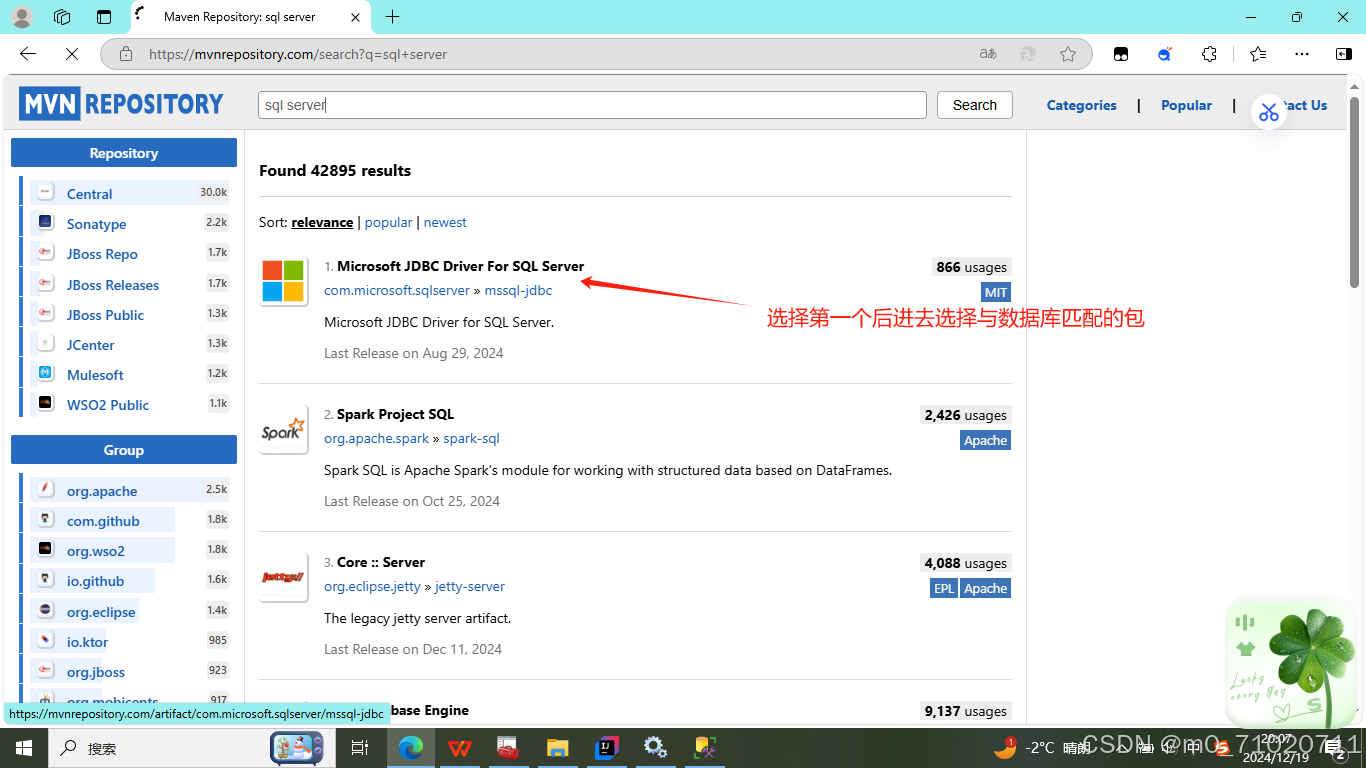Click the translate page icon
Viewport: 1366px width, 768px height.
(988, 54)
